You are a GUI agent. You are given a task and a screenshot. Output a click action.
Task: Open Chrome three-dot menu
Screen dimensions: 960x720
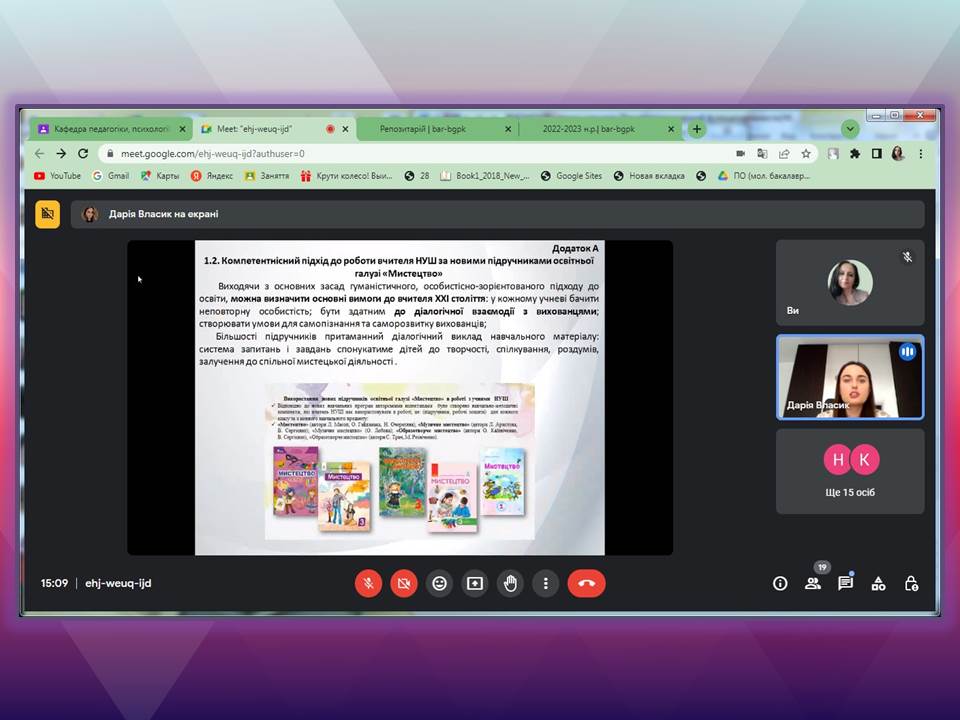pyautogui.click(x=921, y=154)
